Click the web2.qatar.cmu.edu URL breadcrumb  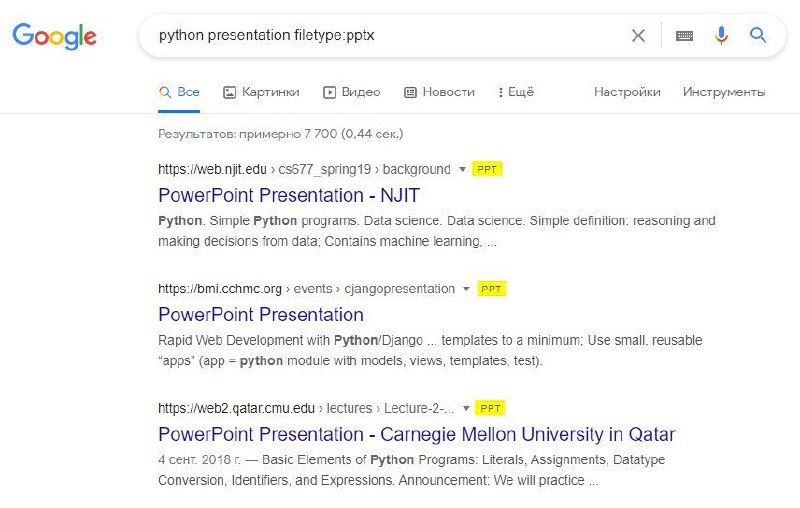[306, 408]
